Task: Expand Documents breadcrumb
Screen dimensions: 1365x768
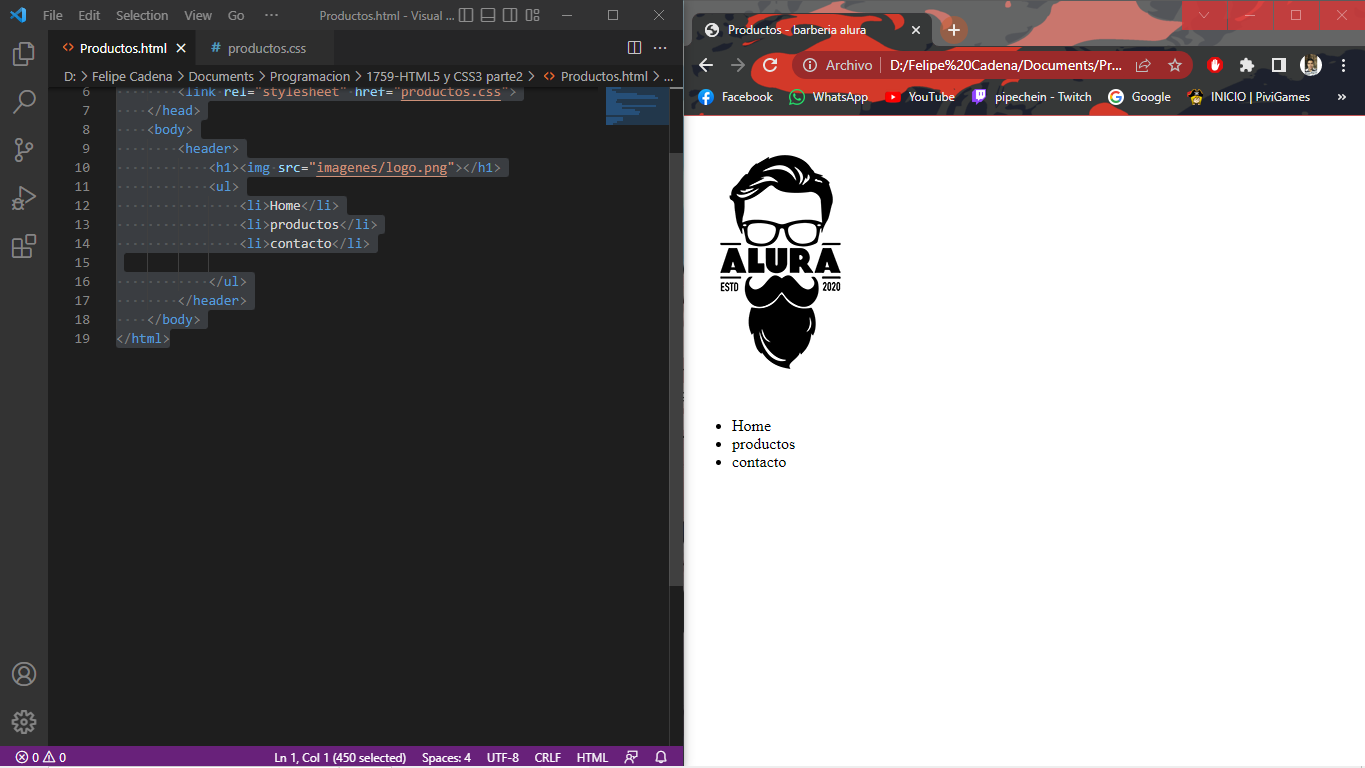Action: pos(221,76)
